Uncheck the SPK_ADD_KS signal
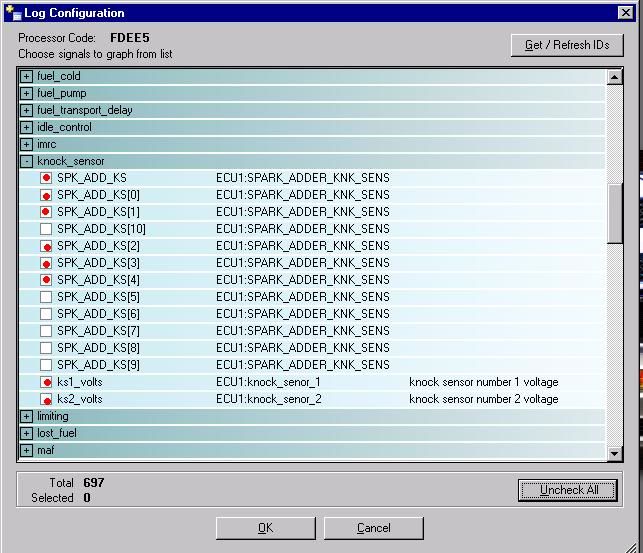The height and width of the screenshot is (553, 643). tap(46, 178)
